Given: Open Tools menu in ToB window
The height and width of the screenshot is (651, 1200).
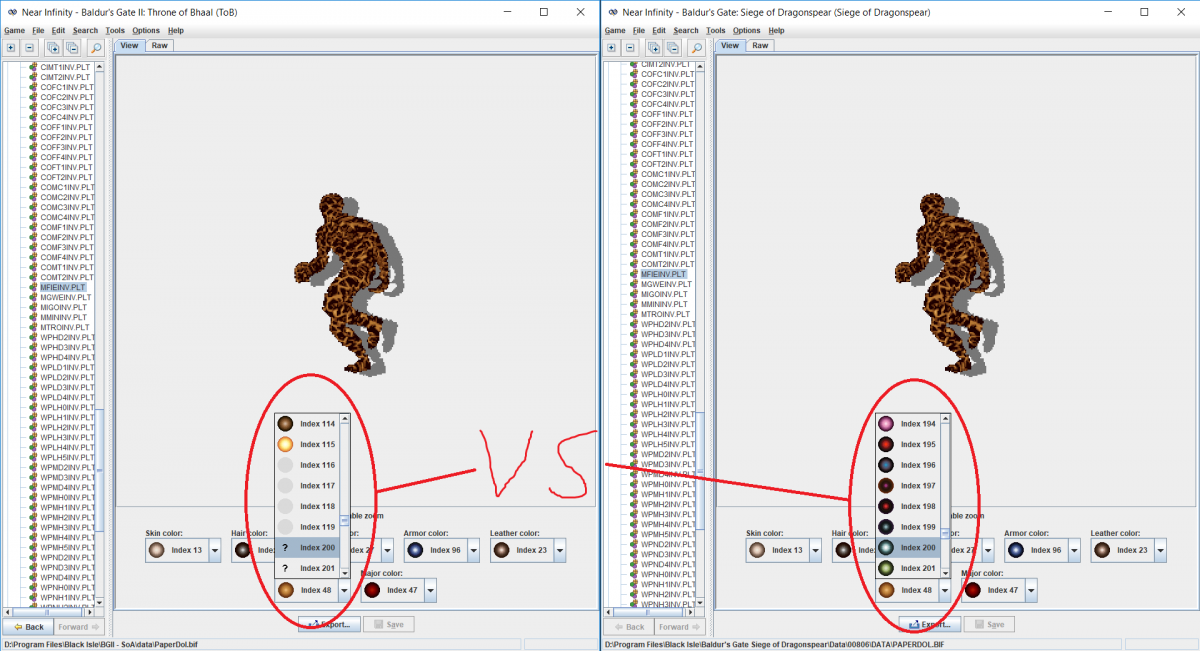Looking at the screenshot, I should (x=115, y=30).
